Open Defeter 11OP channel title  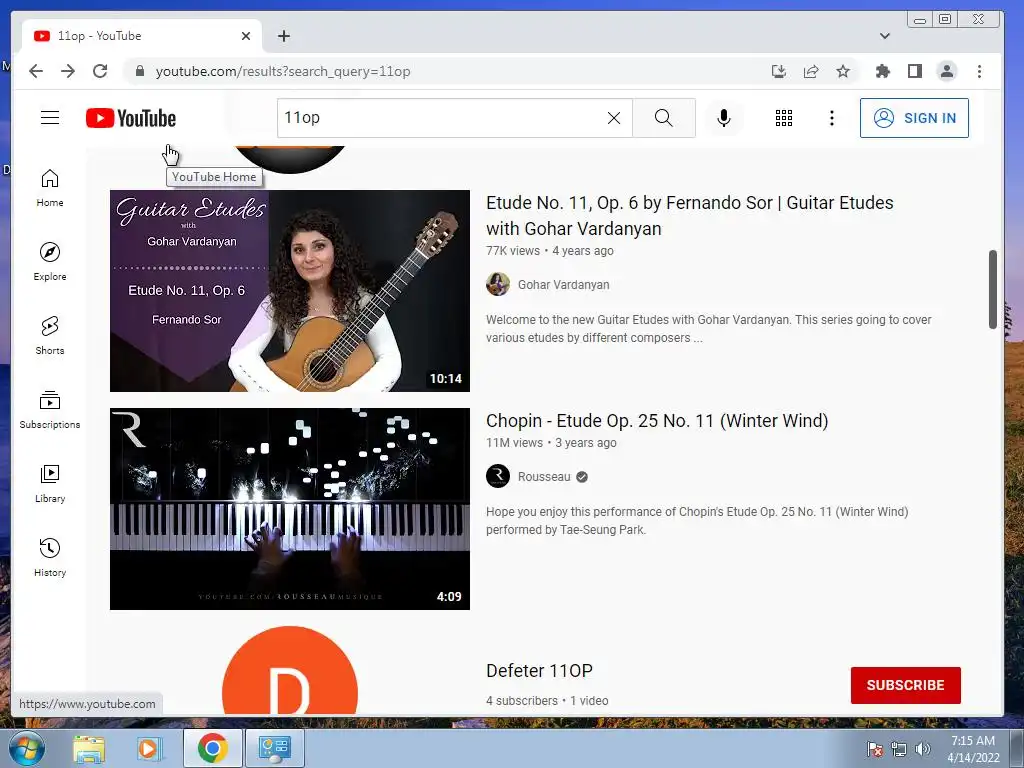point(539,671)
